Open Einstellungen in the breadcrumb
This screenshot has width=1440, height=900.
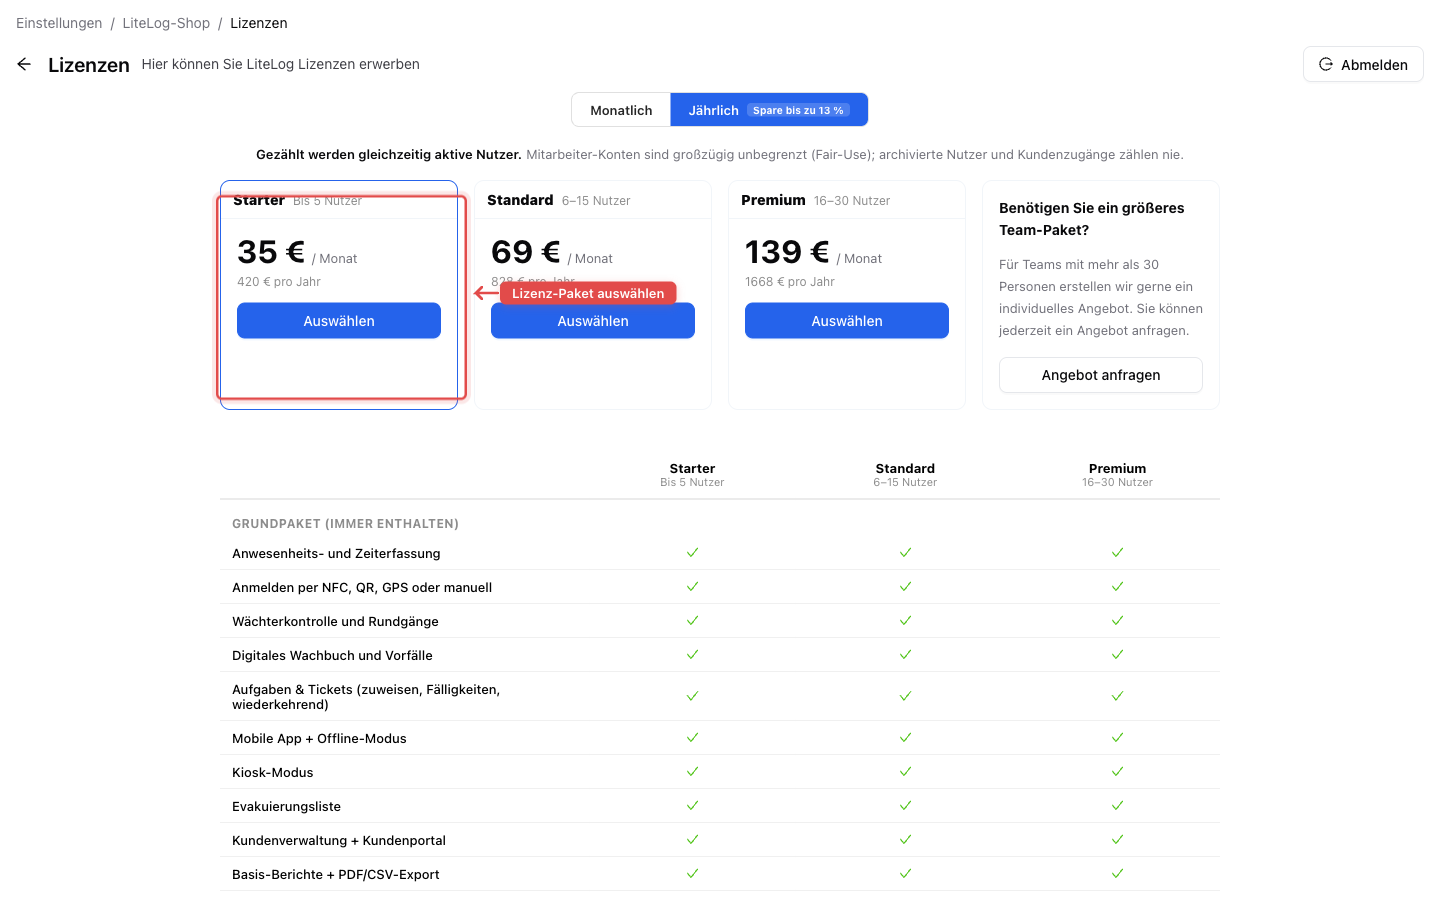pyautogui.click(x=59, y=23)
